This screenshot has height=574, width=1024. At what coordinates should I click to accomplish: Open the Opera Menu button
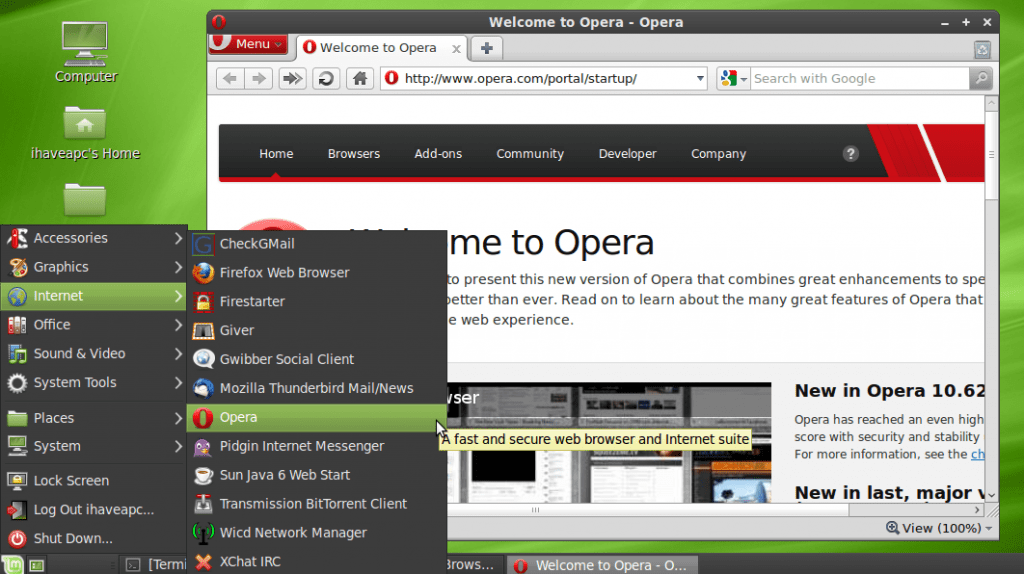tap(248, 44)
